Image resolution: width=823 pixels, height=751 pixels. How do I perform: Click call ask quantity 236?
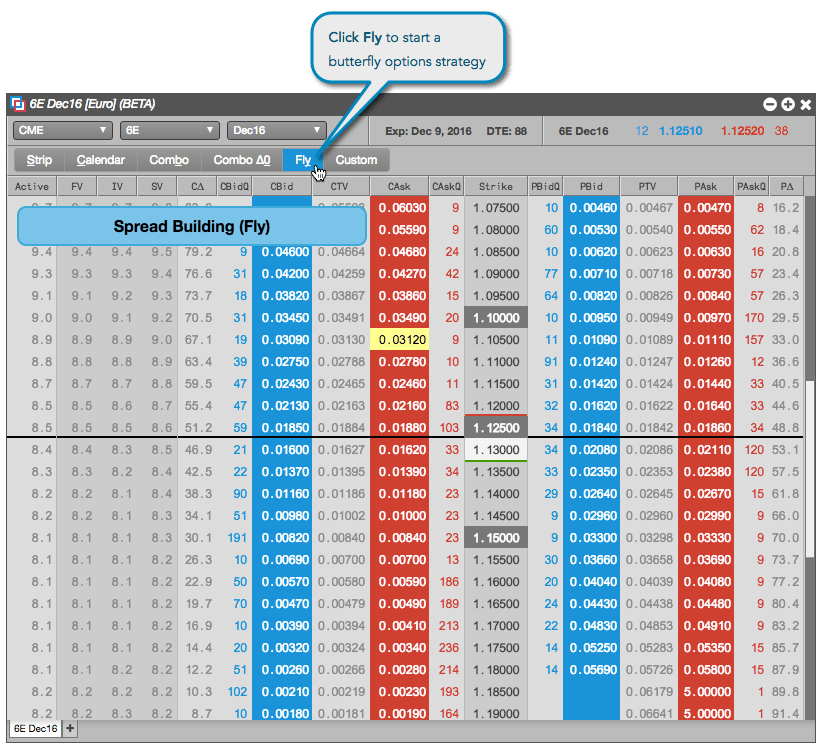click(x=449, y=648)
